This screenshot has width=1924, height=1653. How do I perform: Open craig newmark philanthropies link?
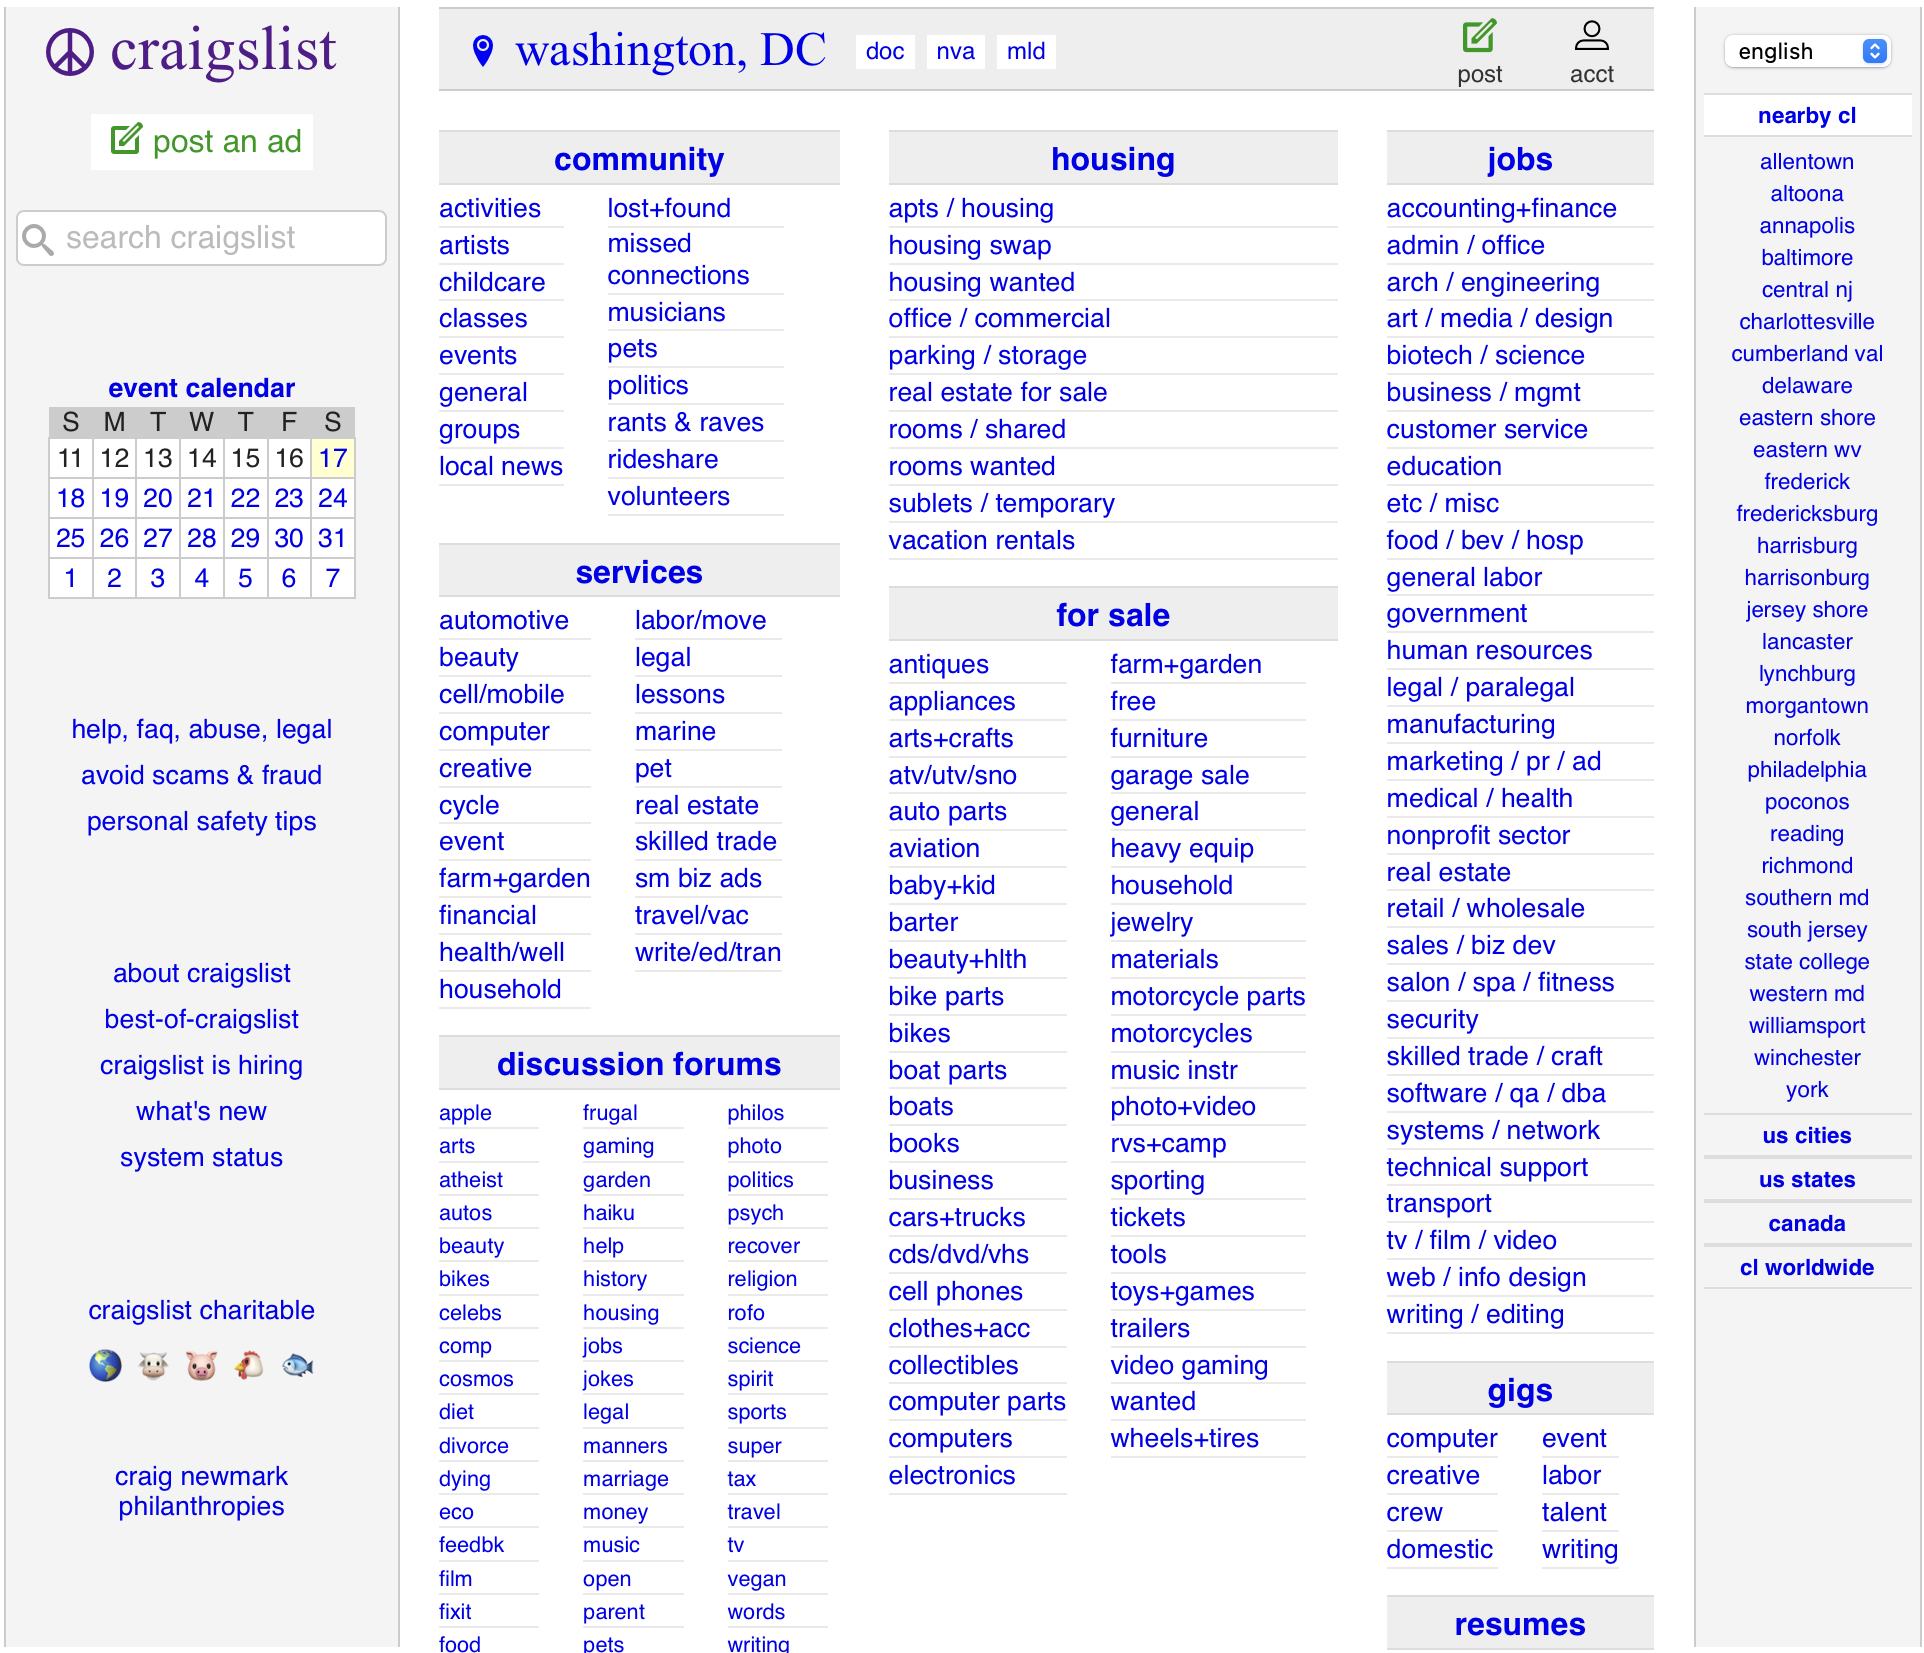click(201, 1492)
